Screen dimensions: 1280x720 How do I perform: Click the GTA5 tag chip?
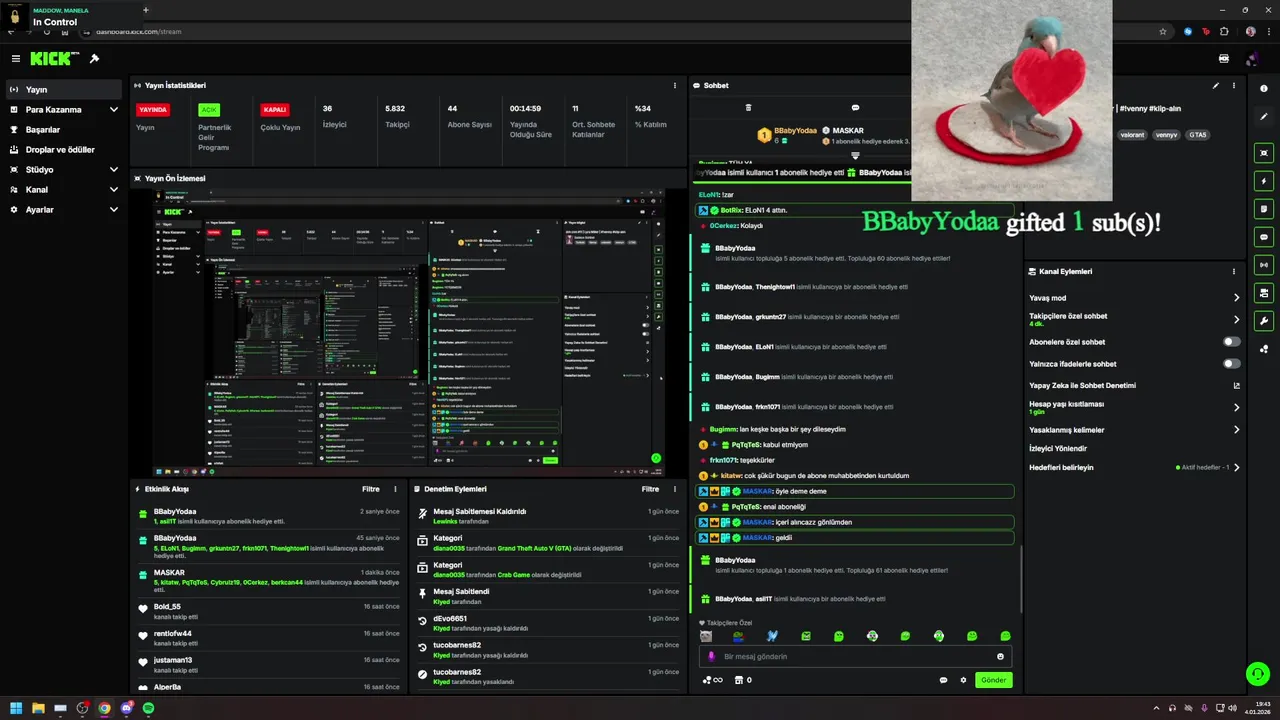point(1198,134)
